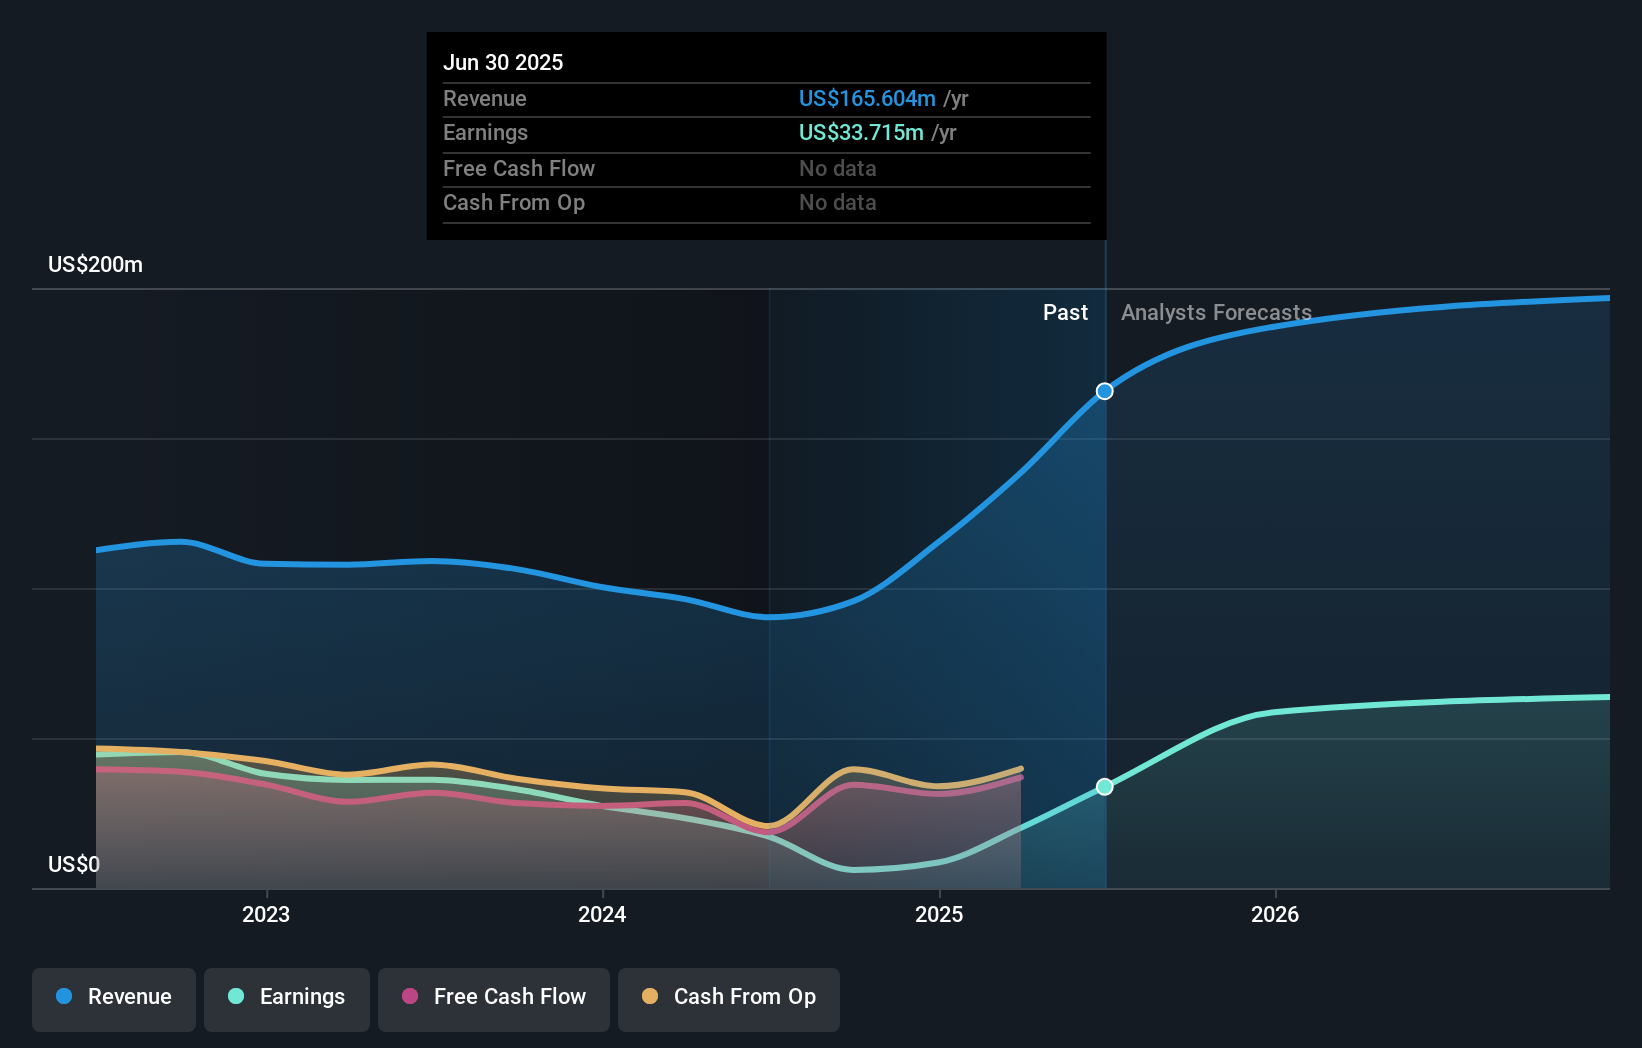
Task: Click the 2026 x-axis label
Action: click(x=1275, y=914)
